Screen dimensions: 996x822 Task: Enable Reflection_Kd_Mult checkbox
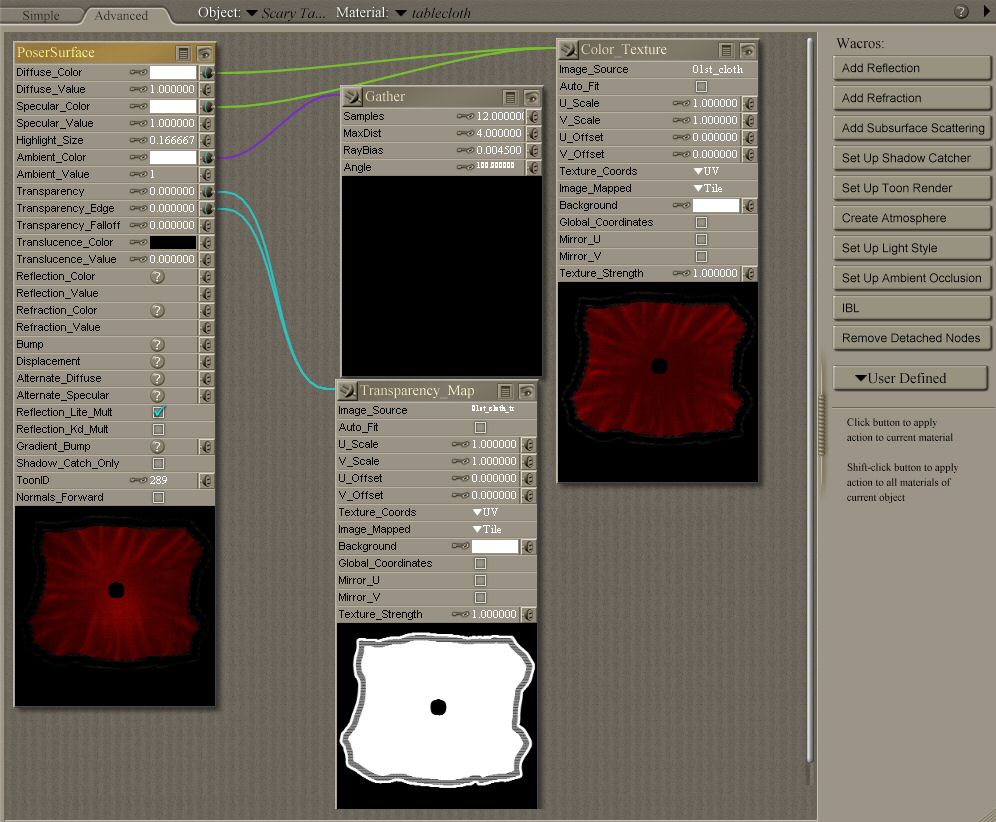click(159, 430)
